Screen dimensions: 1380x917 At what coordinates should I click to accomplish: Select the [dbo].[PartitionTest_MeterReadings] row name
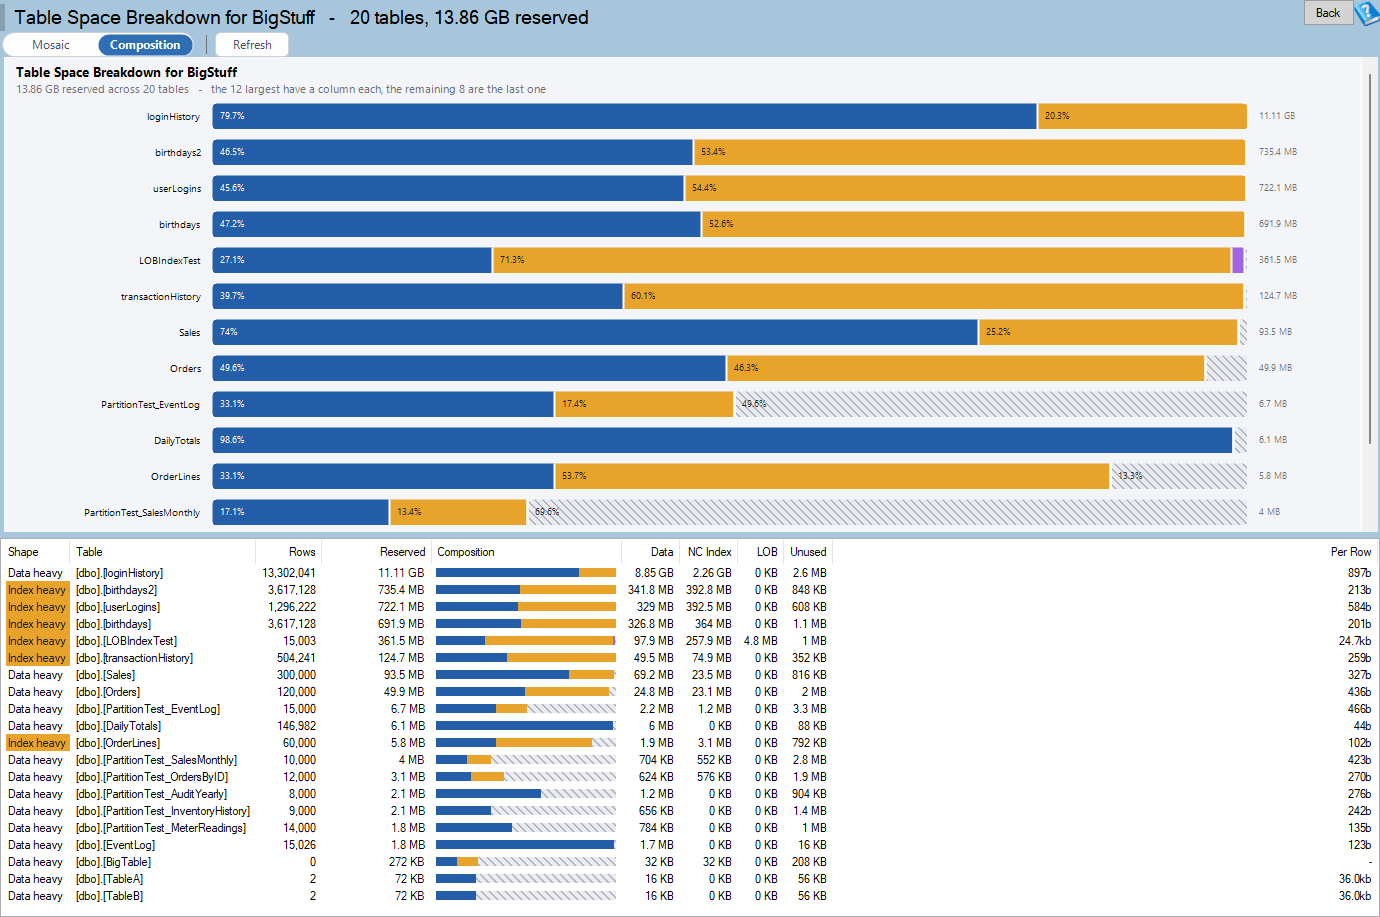[x=161, y=828]
